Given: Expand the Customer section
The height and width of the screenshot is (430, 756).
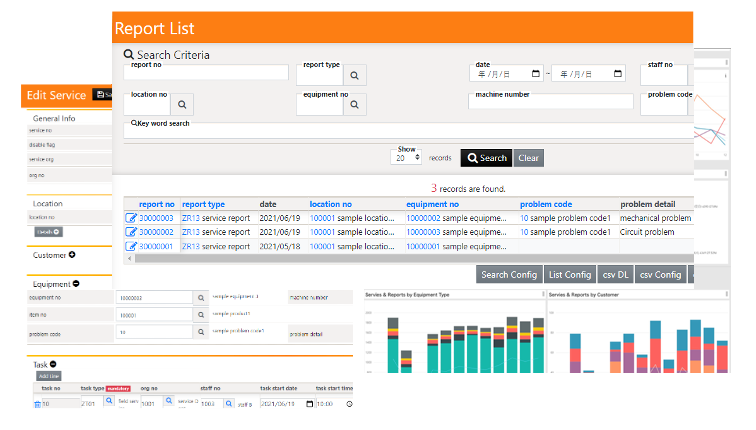Looking at the screenshot, I should click(72, 255).
